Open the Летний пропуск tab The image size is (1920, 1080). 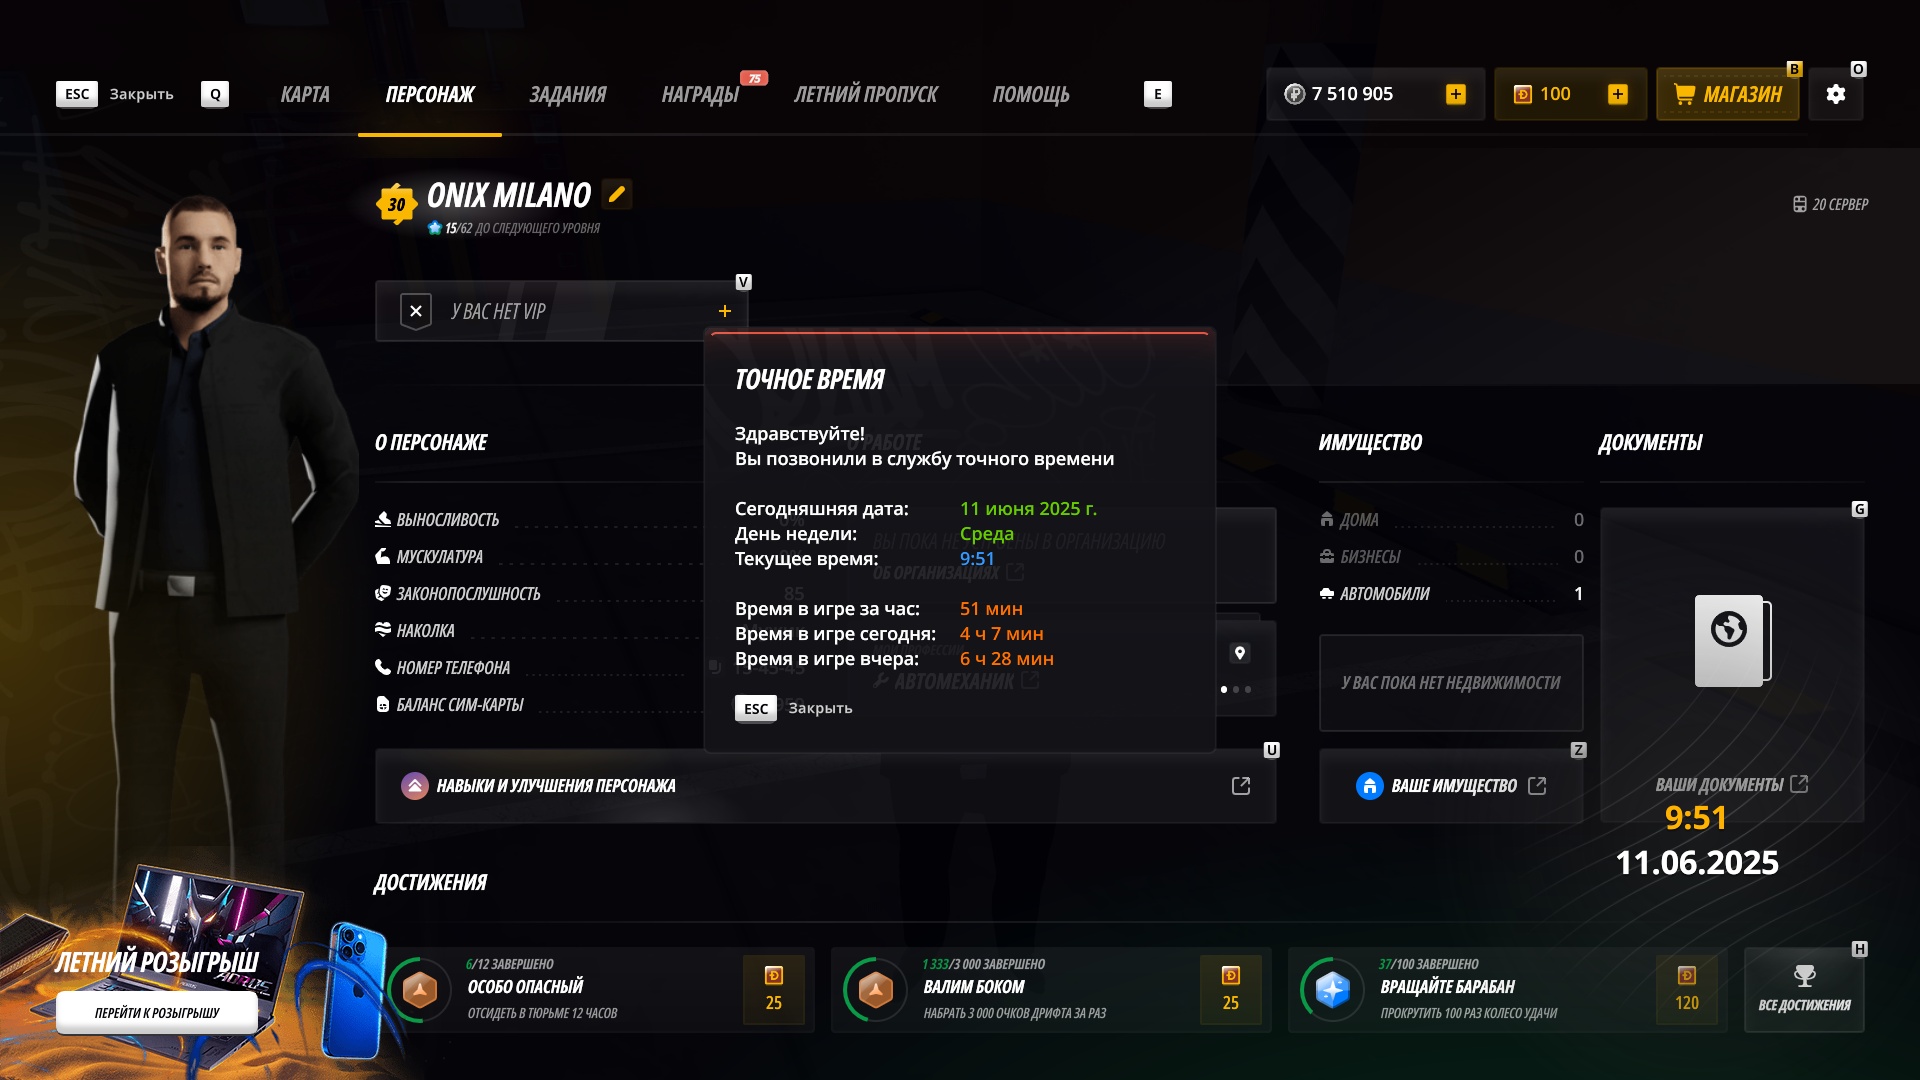[x=866, y=94]
